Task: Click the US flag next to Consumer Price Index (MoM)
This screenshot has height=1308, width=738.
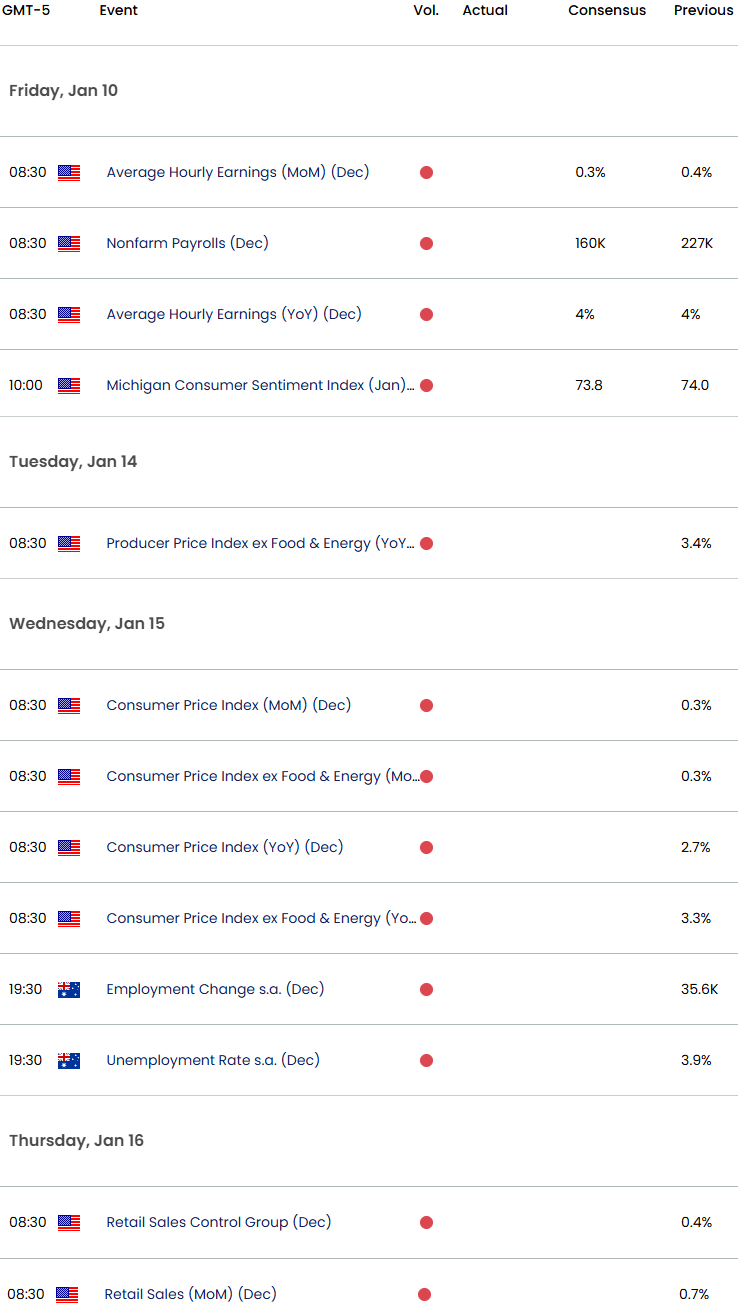Action: (68, 705)
